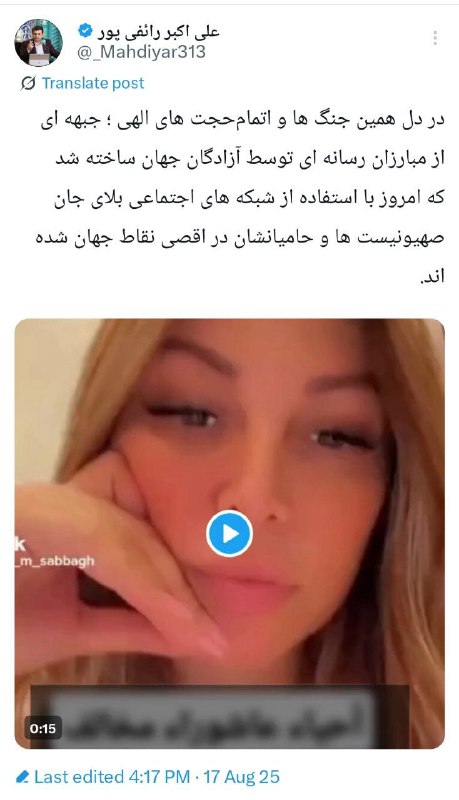
Task: Click the pencil edited icon
Action: coord(22,777)
